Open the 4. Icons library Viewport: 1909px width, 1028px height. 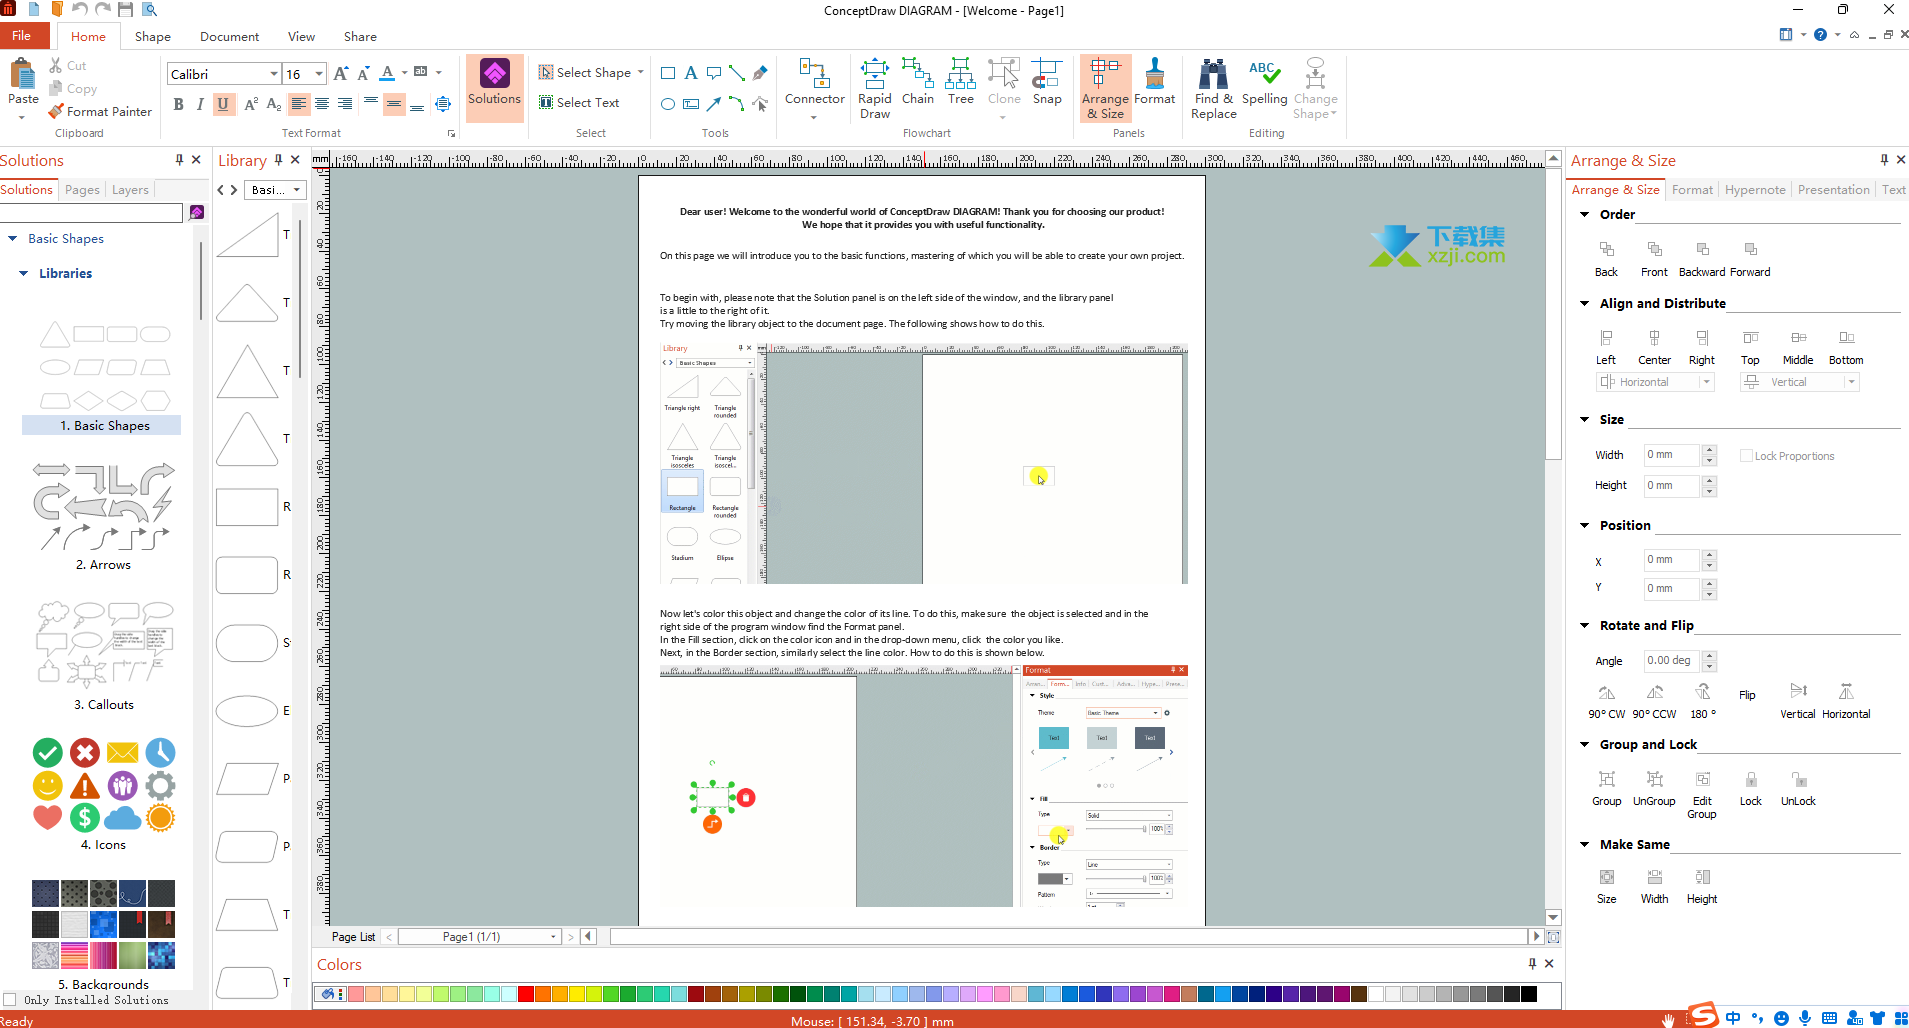click(x=103, y=795)
